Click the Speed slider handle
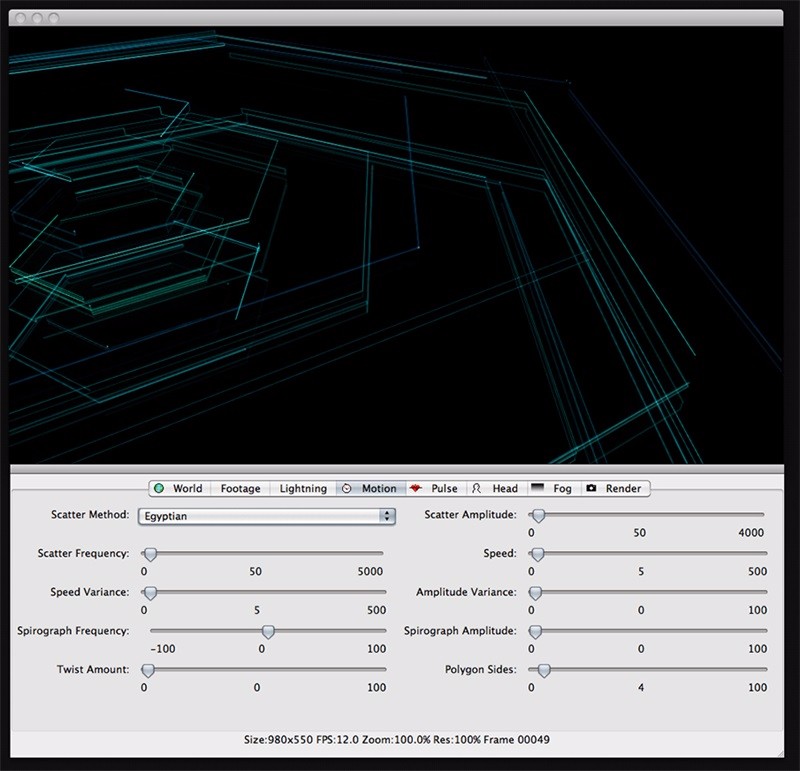 (x=537, y=554)
